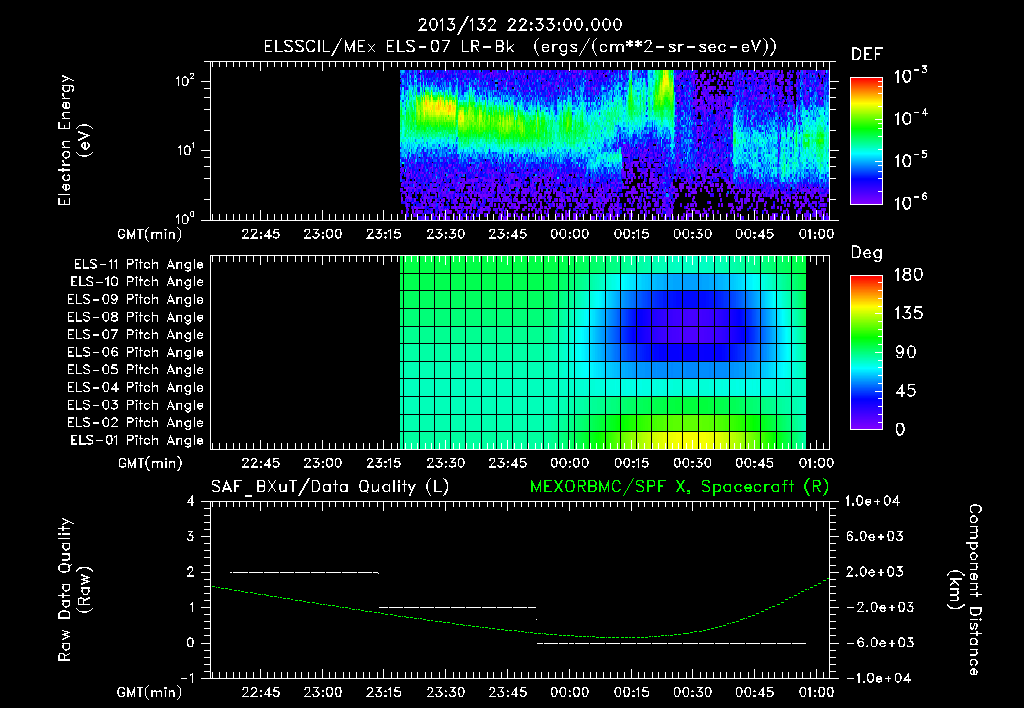Click the ELS-03 Pitch Angle row label
The image size is (1024, 708).
[x=136, y=405]
